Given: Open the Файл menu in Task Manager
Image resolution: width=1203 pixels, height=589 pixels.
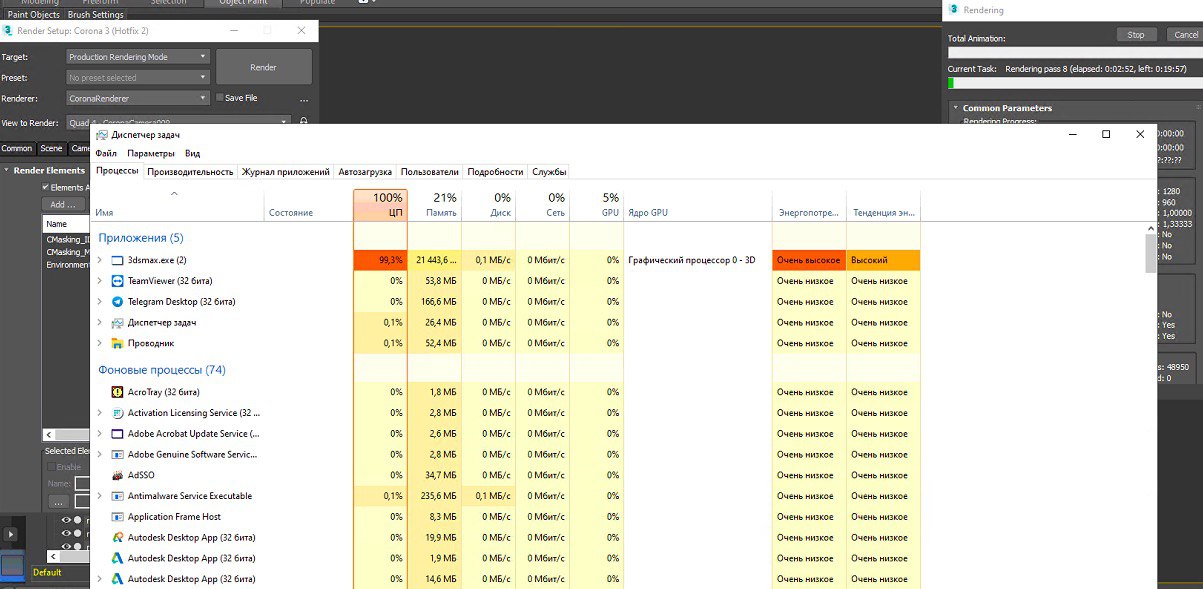Looking at the screenshot, I should click(106, 153).
